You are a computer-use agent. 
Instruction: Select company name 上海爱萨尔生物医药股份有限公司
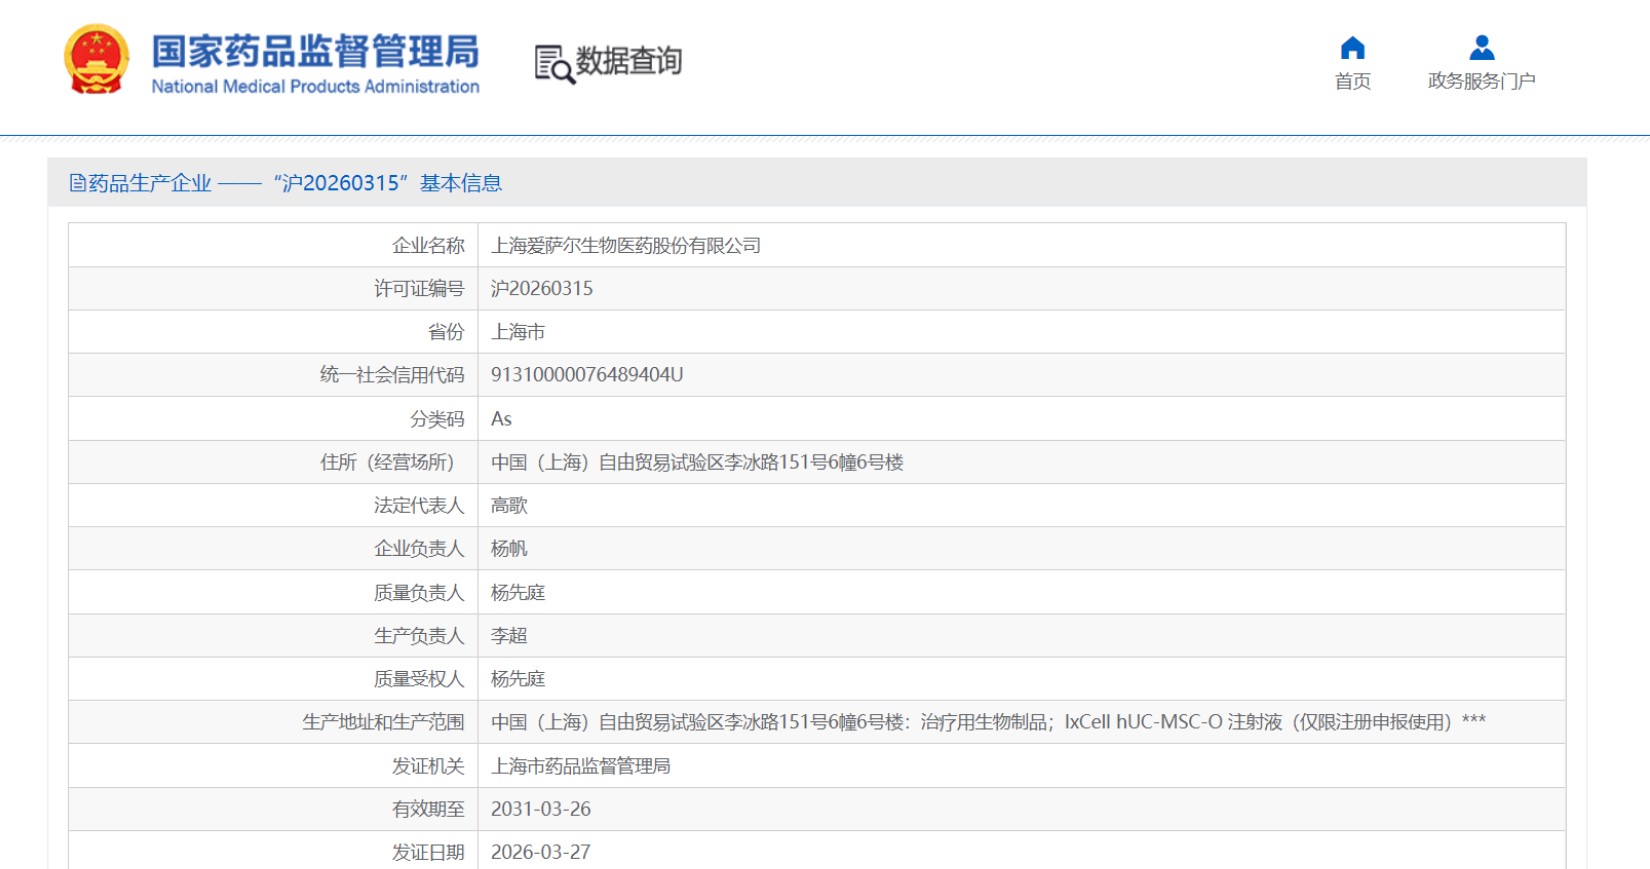coord(626,246)
